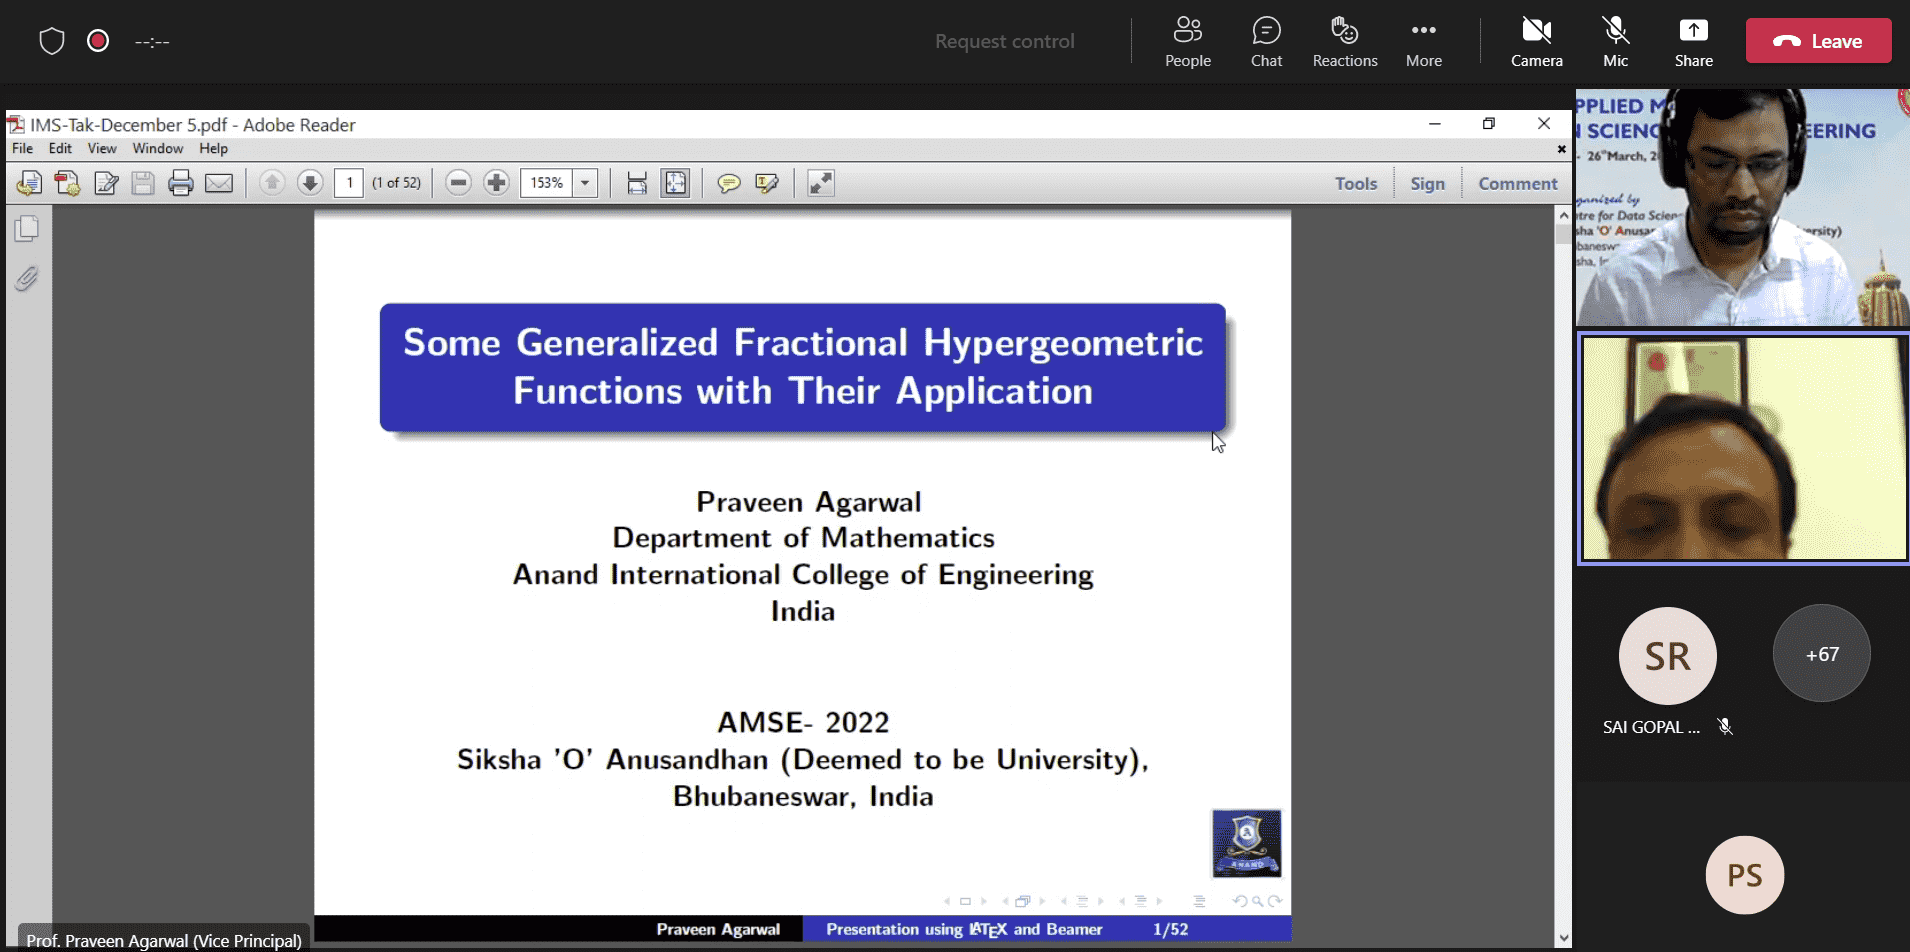Click the print icon in Adobe Reader toolbar
Viewport: 1910px width, 952px height.
181,183
